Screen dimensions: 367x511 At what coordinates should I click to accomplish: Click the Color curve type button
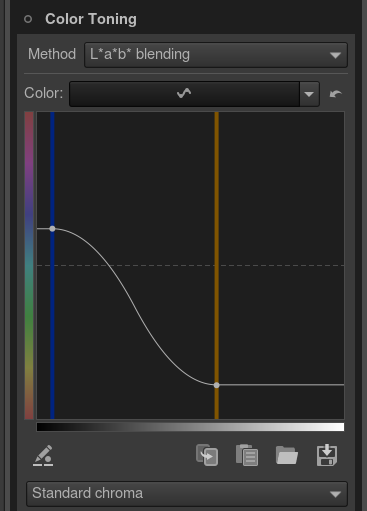click(184, 94)
